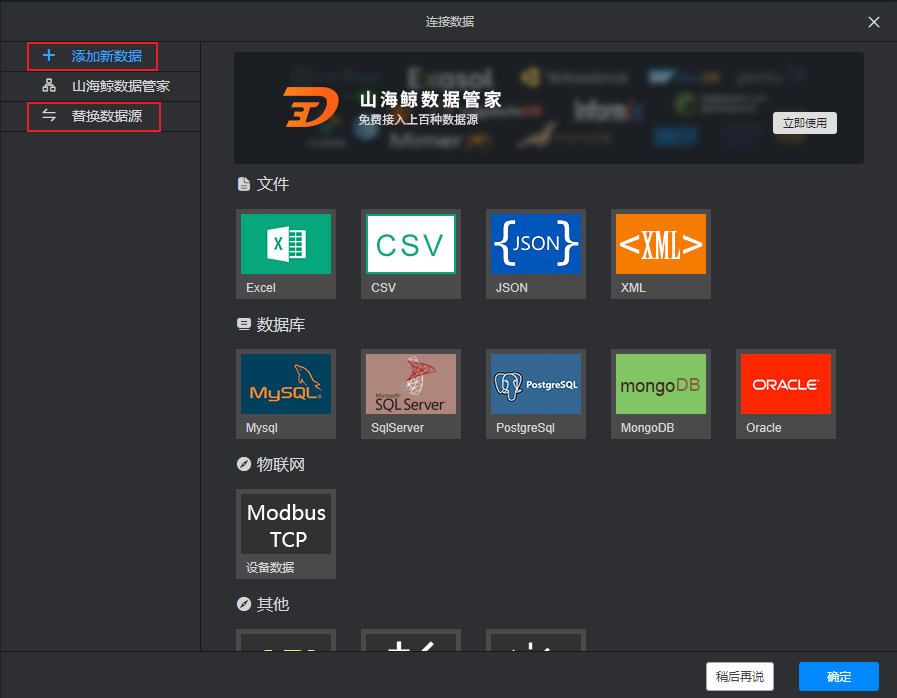Open the 添加新数据 tab
Viewport: 897px width, 698px height.
tap(101, 56)
